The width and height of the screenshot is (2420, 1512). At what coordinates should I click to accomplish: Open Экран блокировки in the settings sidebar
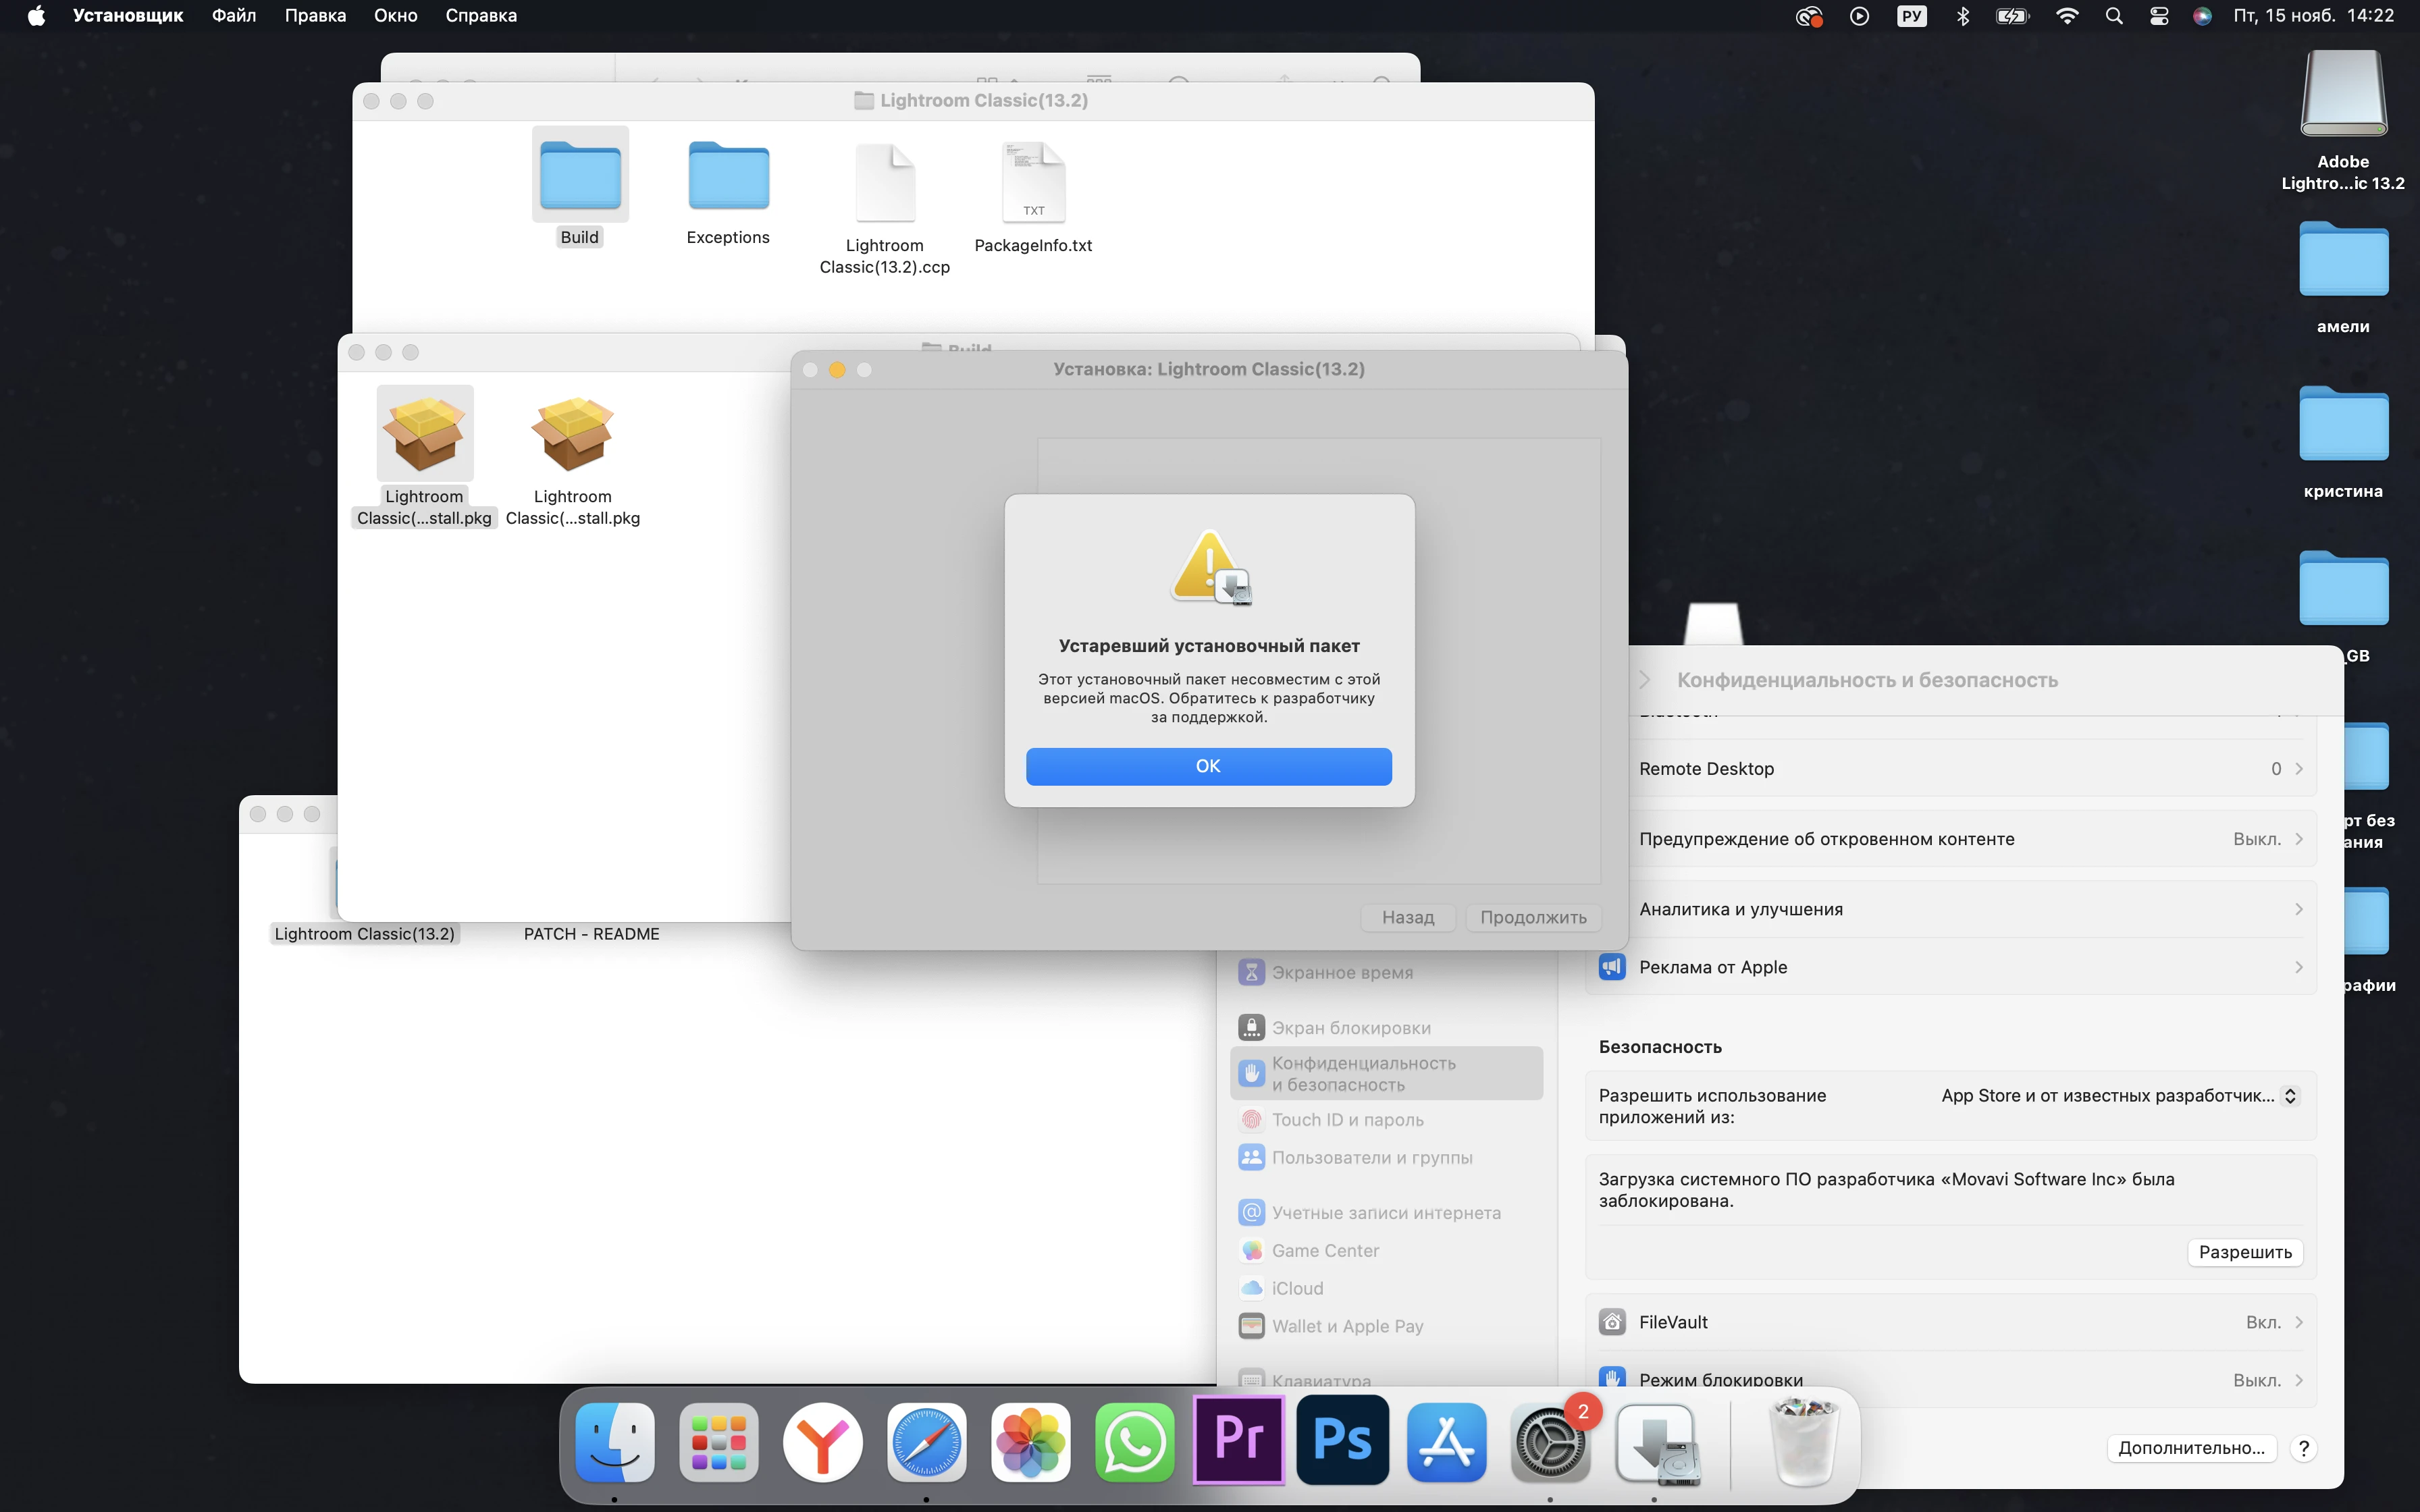pos(1386,1028)
